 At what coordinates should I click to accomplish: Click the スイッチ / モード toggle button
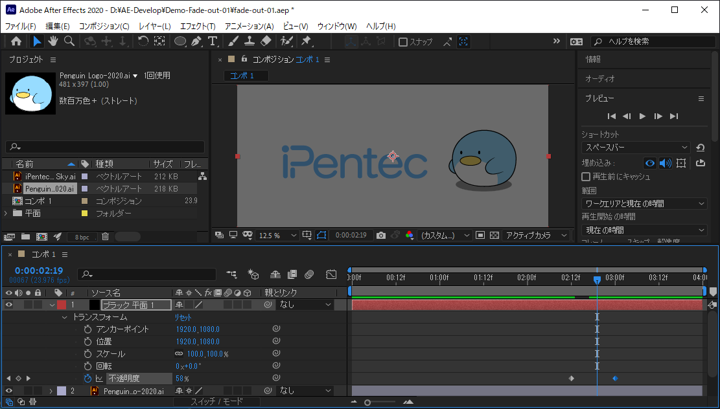tap(217, 402)
